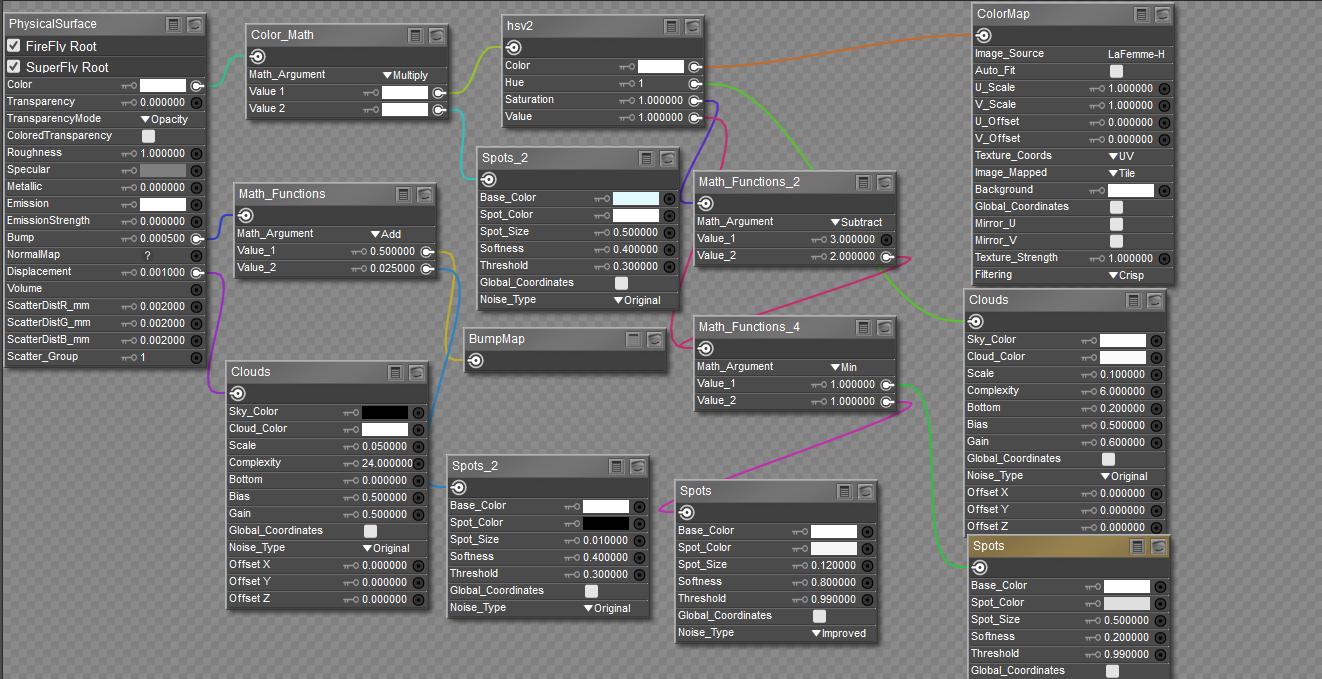Click output plug of Math_Functions_4 node
Viewport: 1322px width, 679px height.
click(705, 349)
